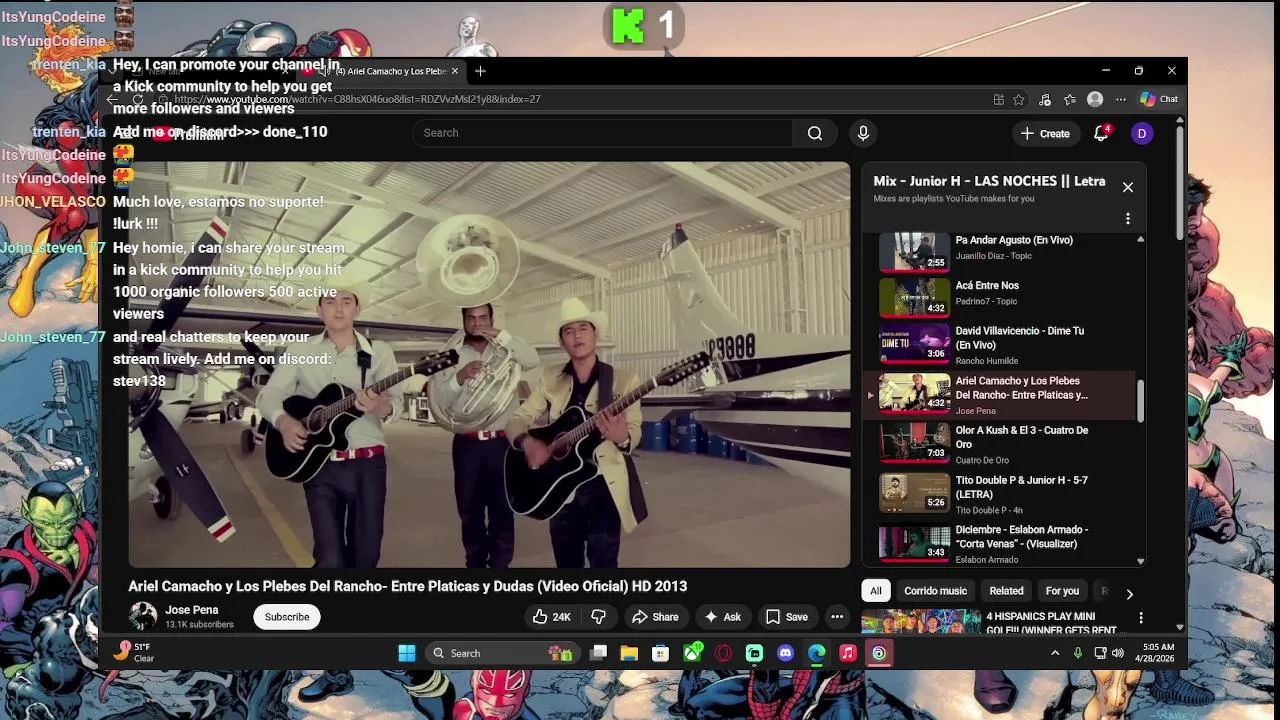Viewport: 1280px width, 720px height.
Task: Open a new browser tab with plus button
Action: point(480,71)
